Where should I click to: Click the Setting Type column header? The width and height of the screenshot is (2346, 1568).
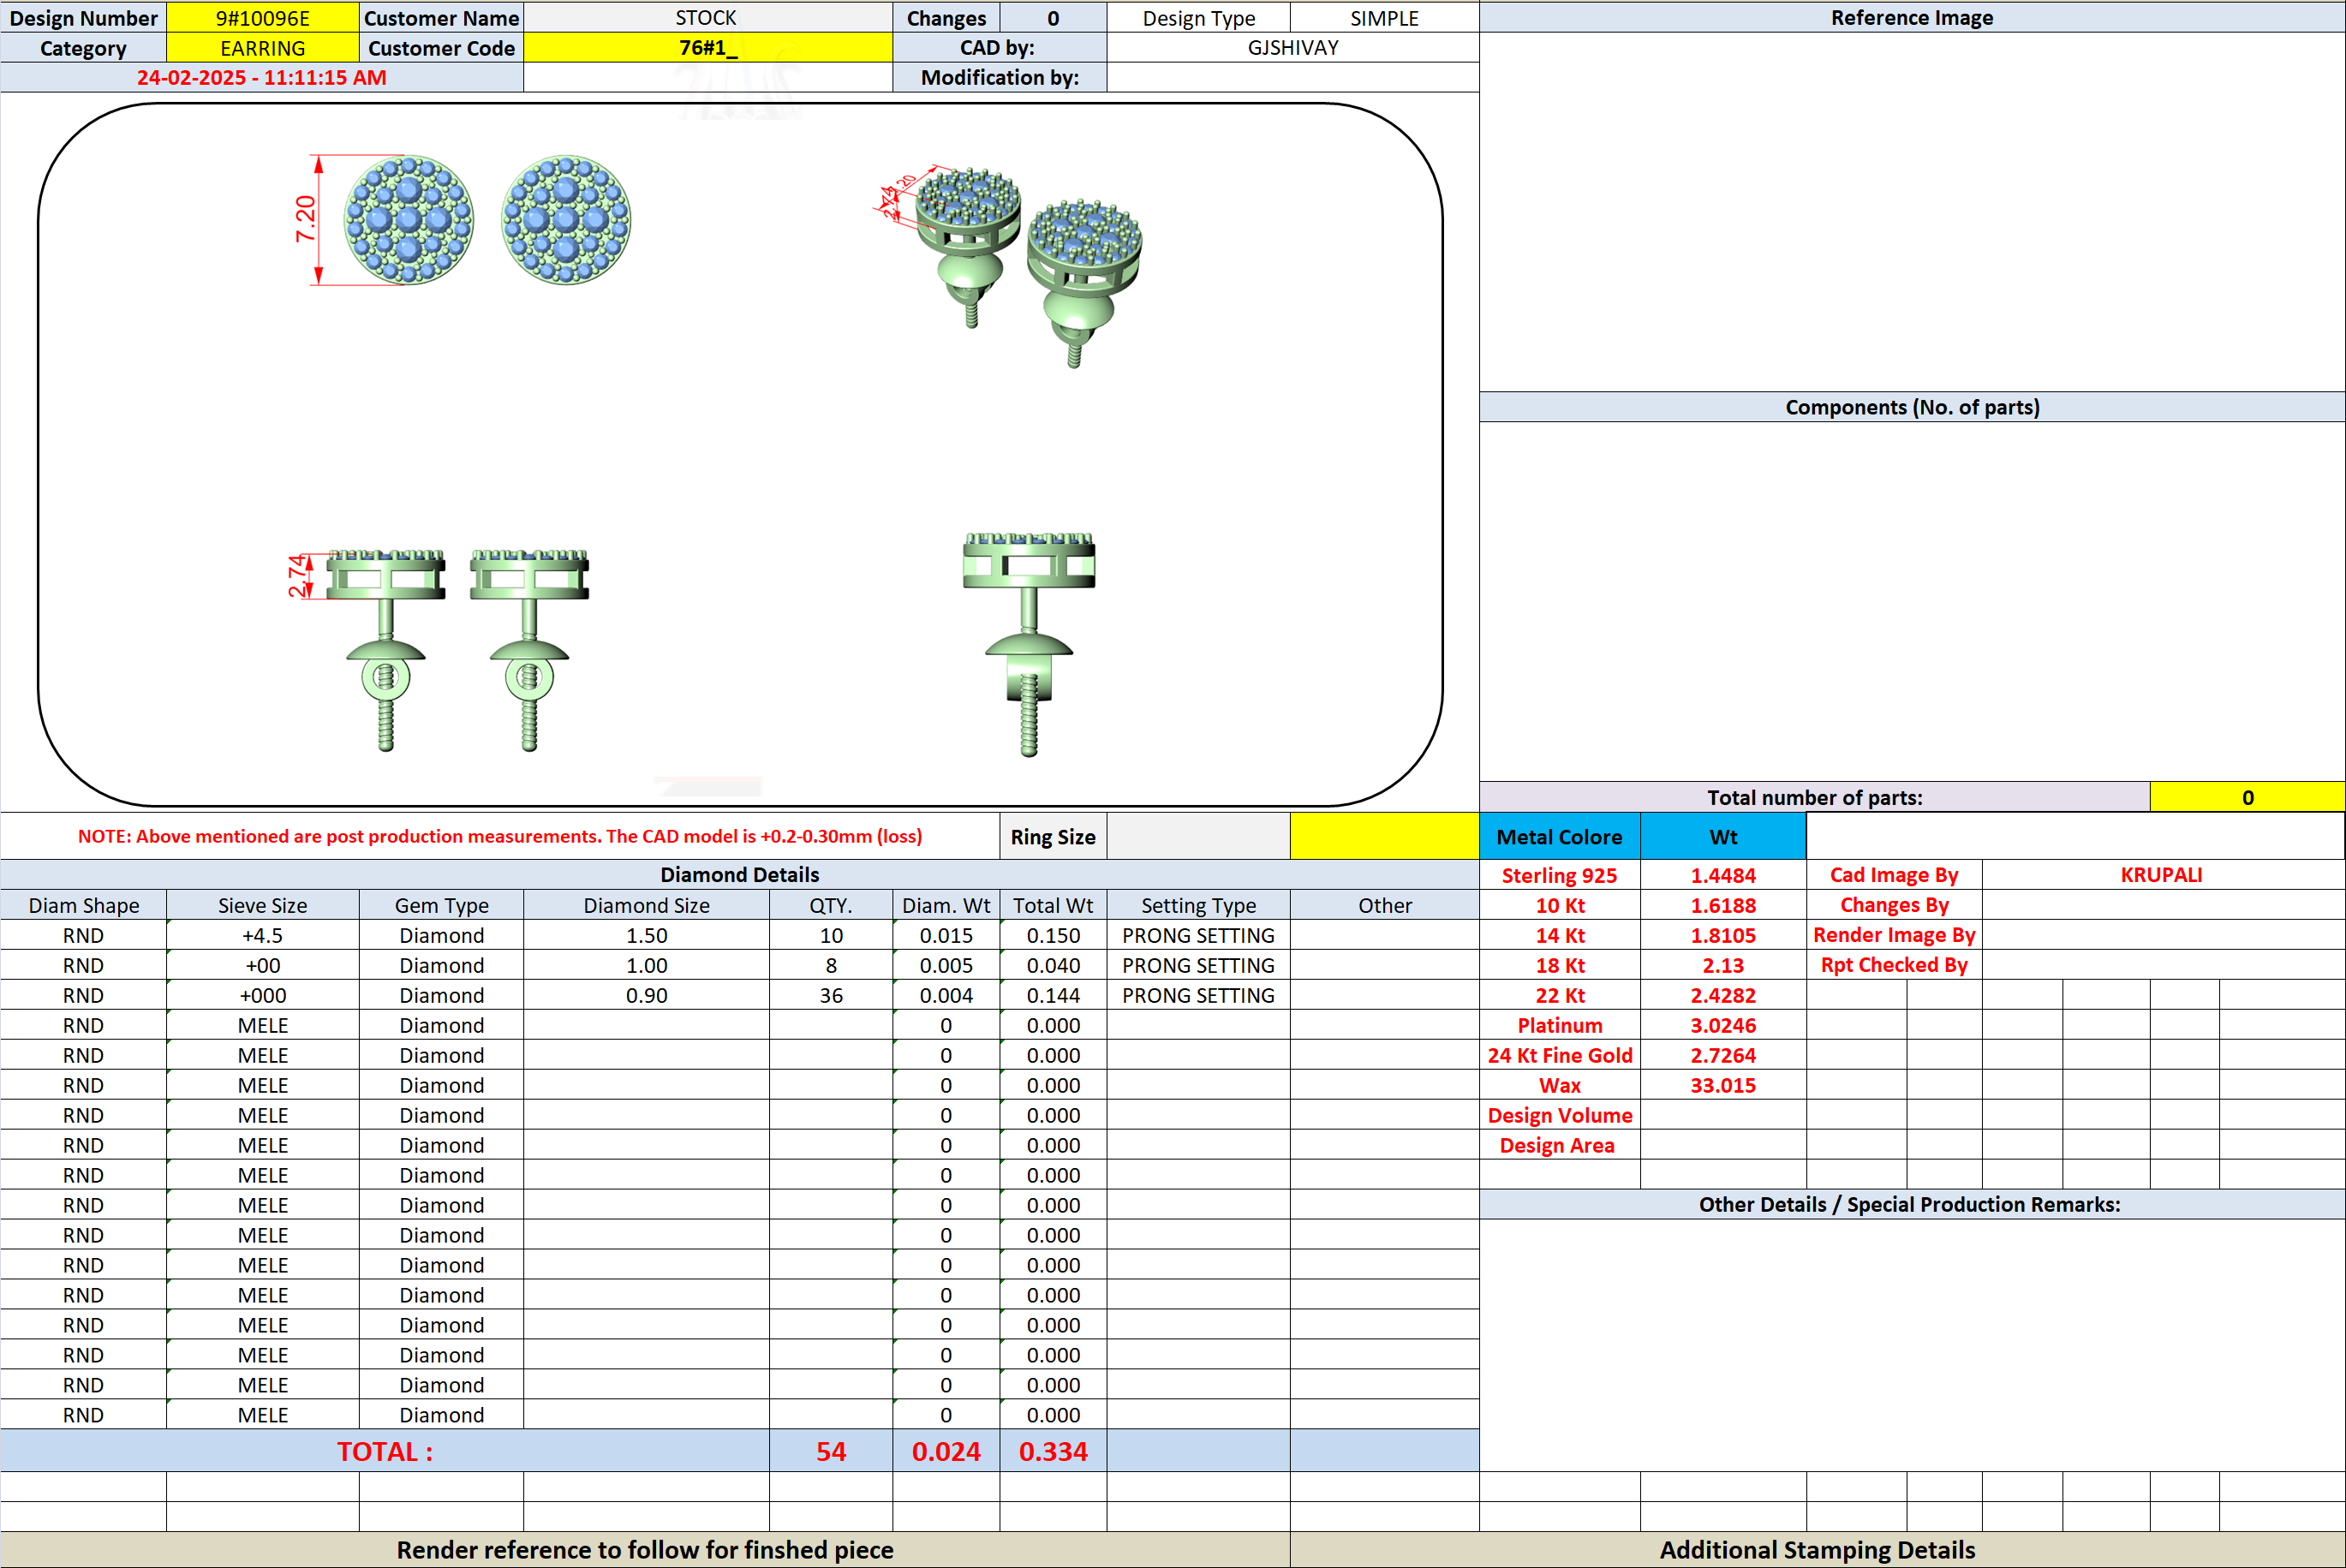pos(1198,905)
